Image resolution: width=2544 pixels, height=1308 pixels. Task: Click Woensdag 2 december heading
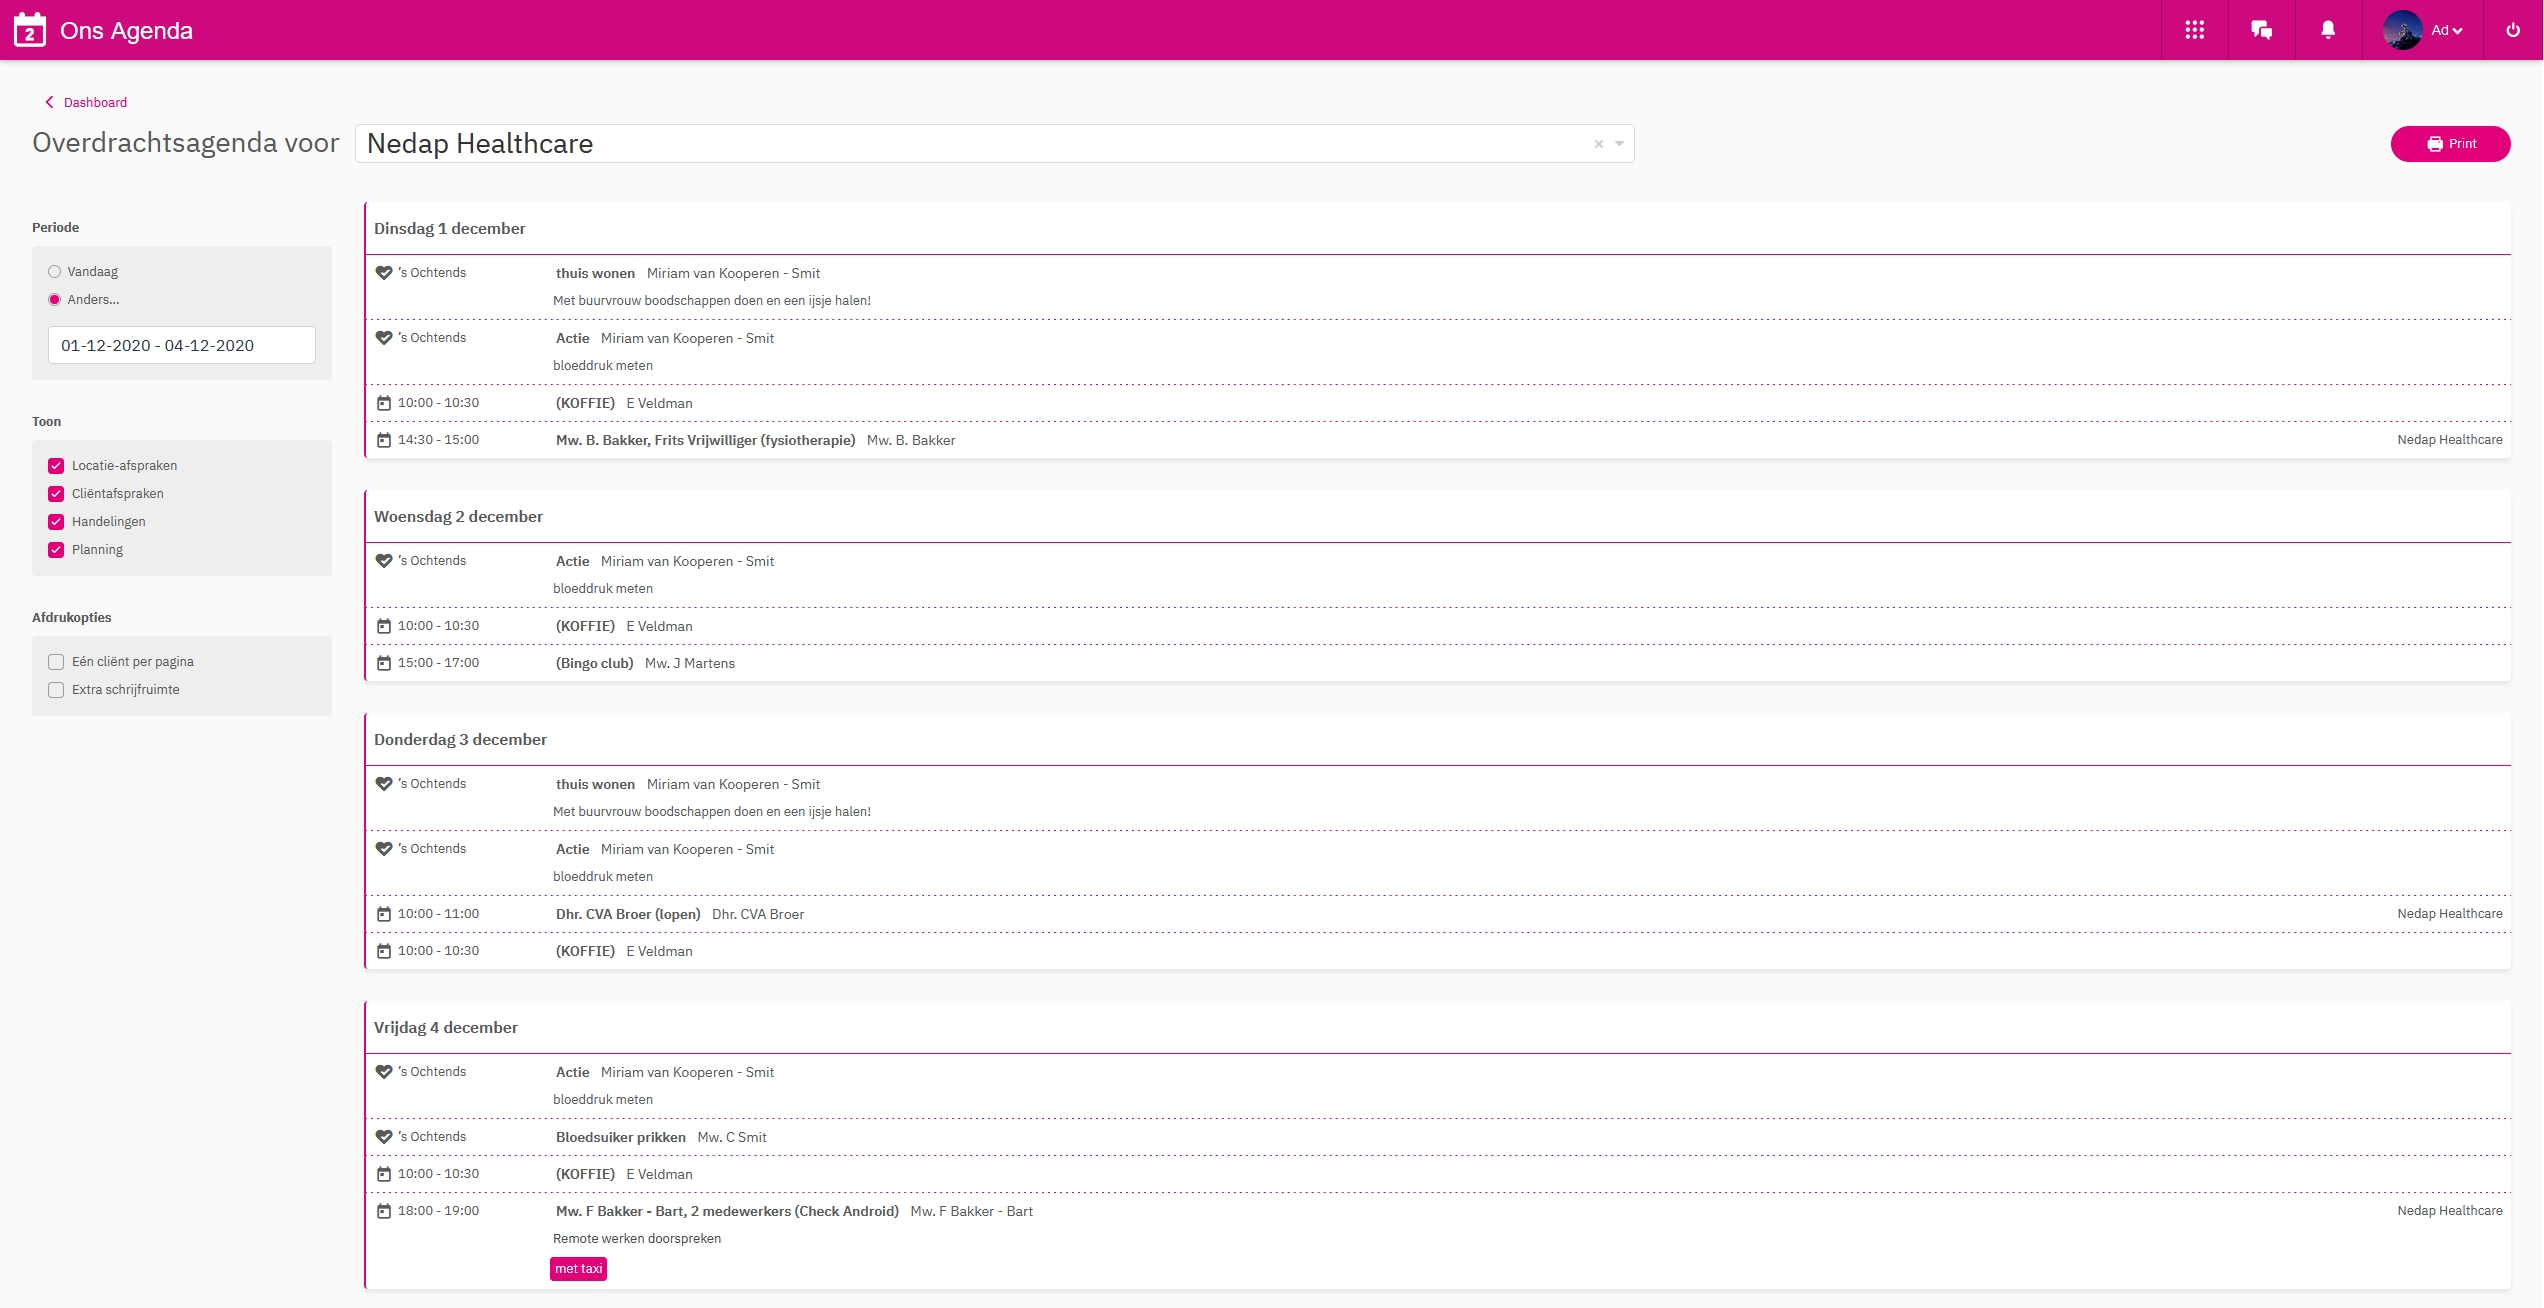[458, 516]
